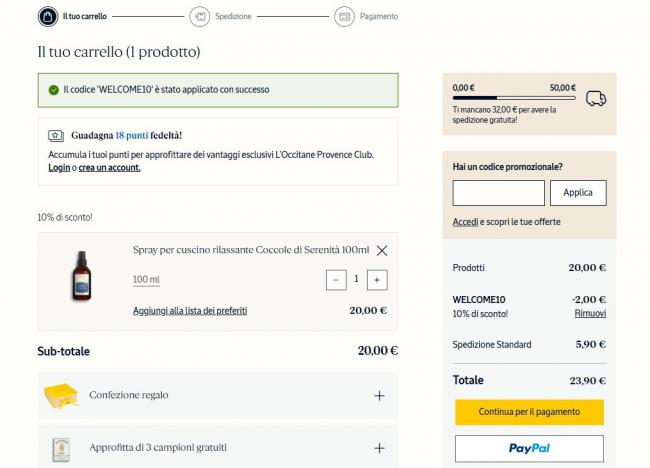Select the Pagamento step label

[379, 17]
